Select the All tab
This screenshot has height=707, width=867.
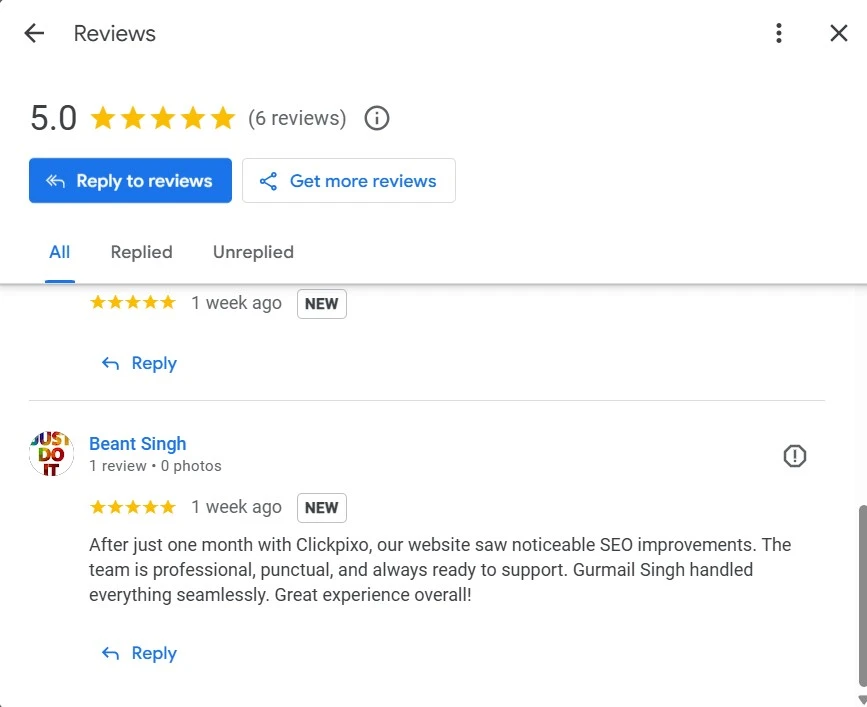pos(60,253)
